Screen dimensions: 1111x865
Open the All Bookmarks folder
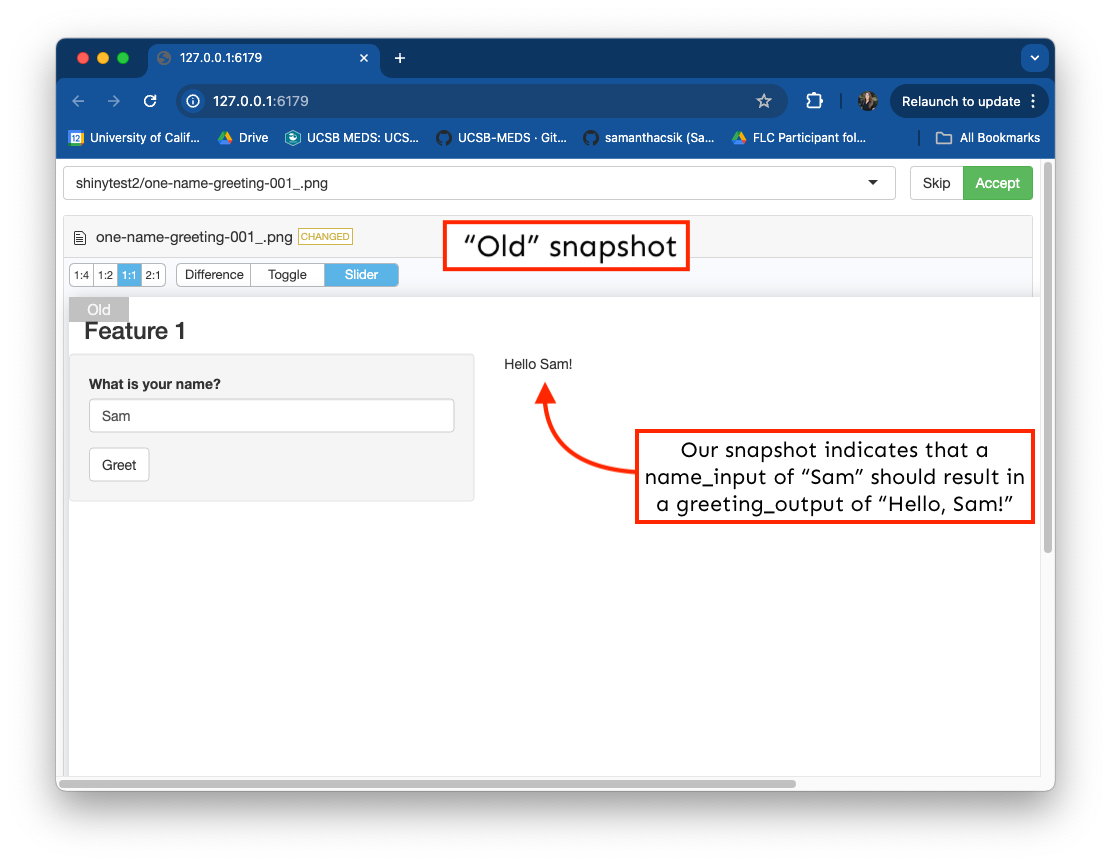(987, 138)
